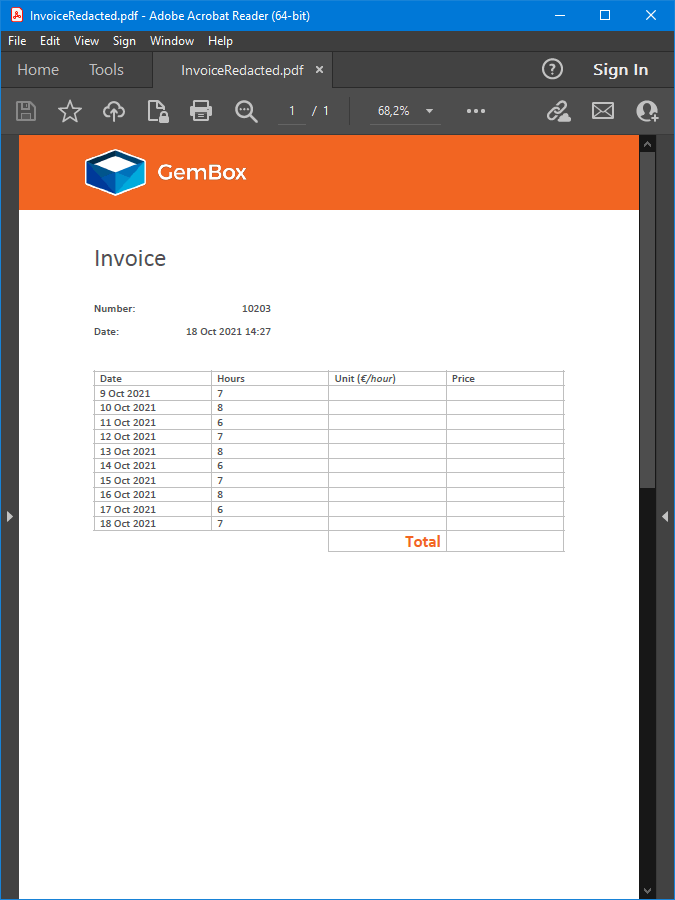Image resolution: width=675 pixels, height=900 pixels.
Task: Switch to the Tools tab
Action: (x=106, y=70)
